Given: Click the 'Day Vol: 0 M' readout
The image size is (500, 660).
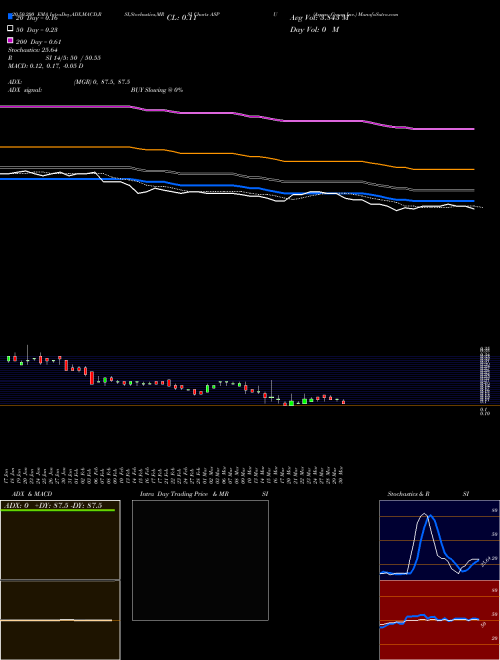Looking at the screenshot, I should pyautogui.click(x=314, y=29).
